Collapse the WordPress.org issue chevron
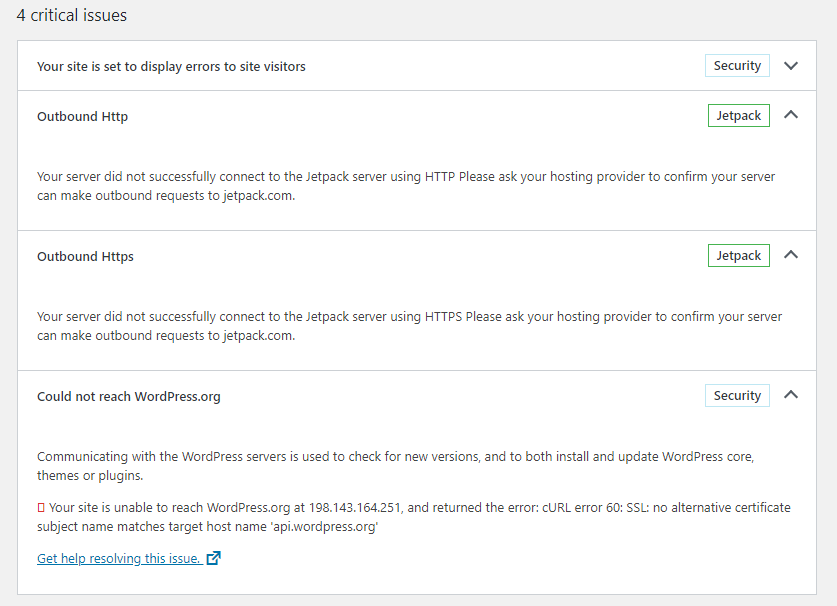The image size is (837, 606). point(791,395)
